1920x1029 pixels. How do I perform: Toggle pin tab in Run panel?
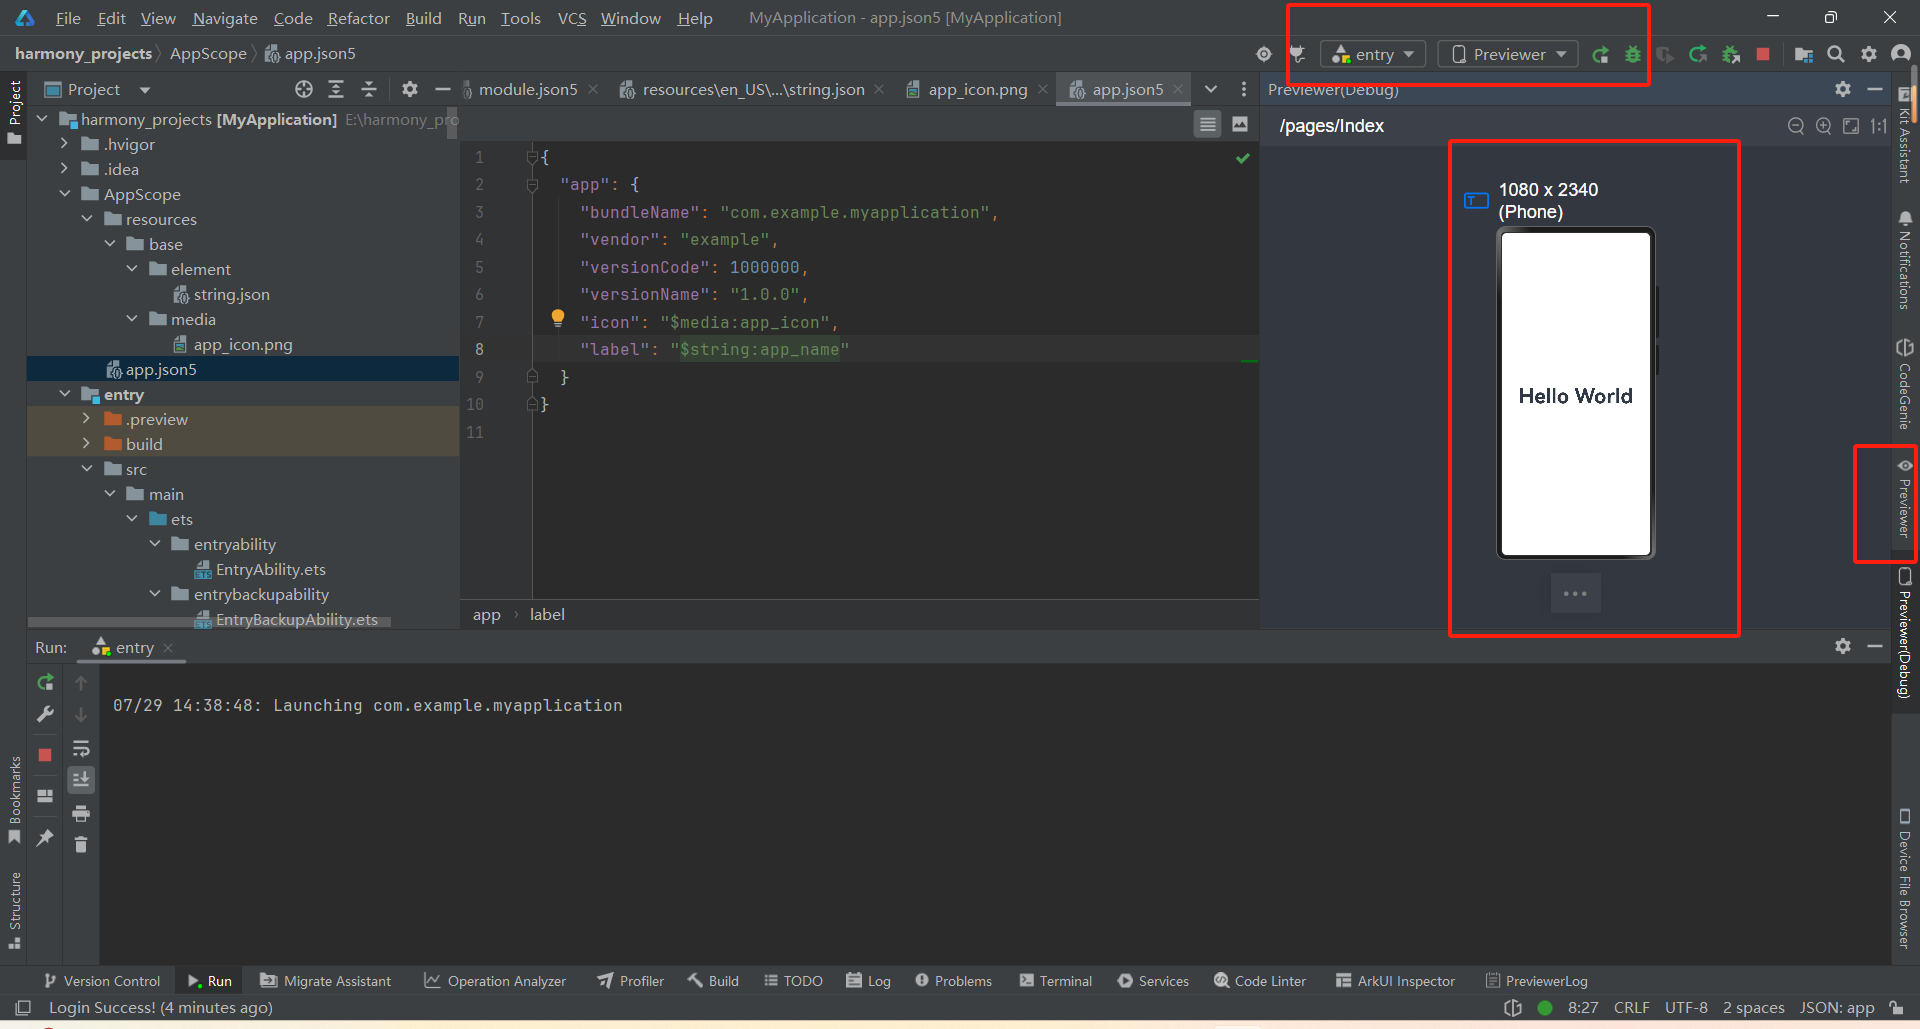pyautogui.click(x=45, y=838)
